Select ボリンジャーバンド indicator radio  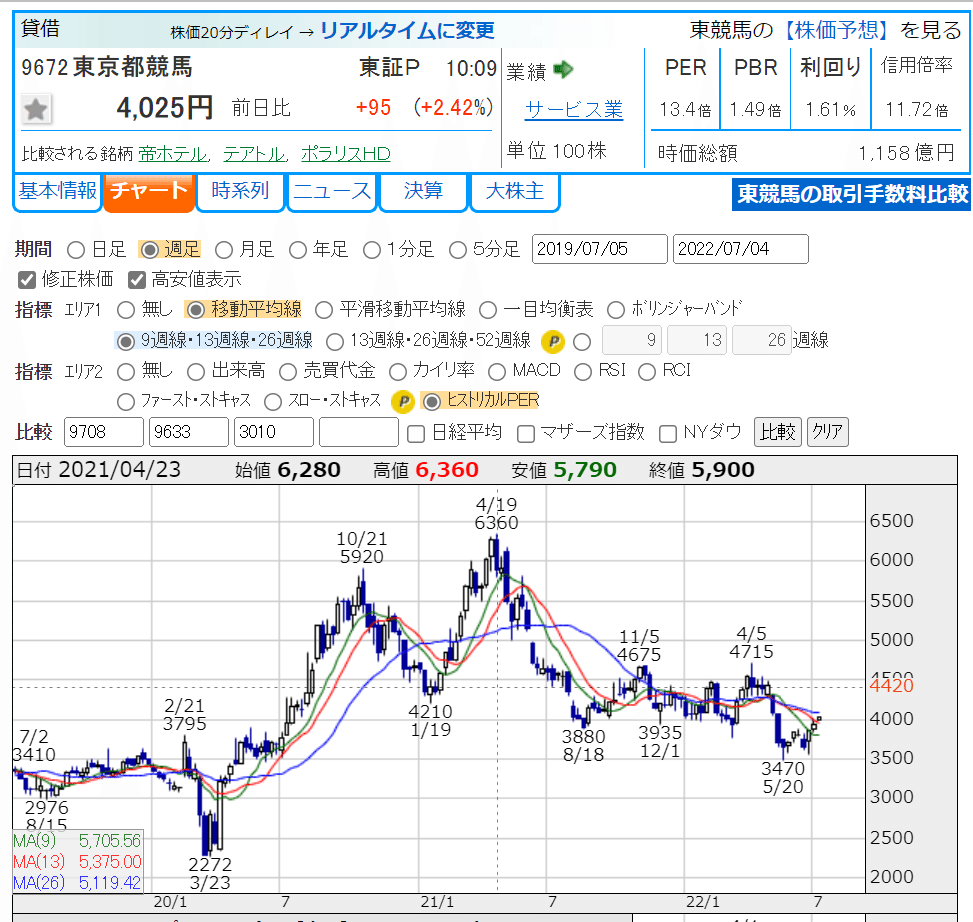click(616, 310)
